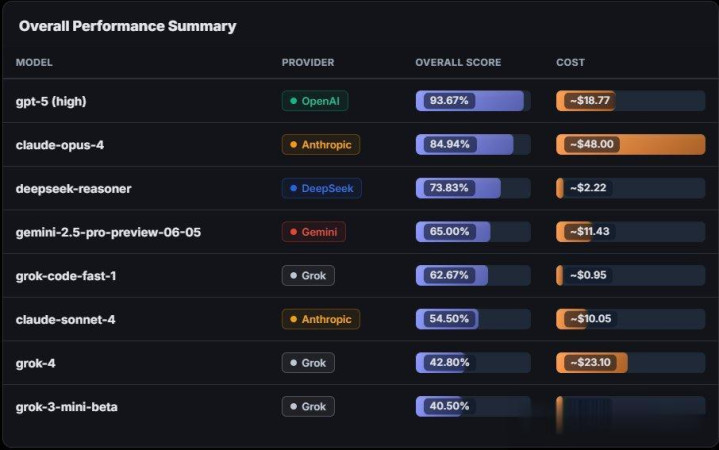
Task: Click the COST column header
Action: click(570, 62)
